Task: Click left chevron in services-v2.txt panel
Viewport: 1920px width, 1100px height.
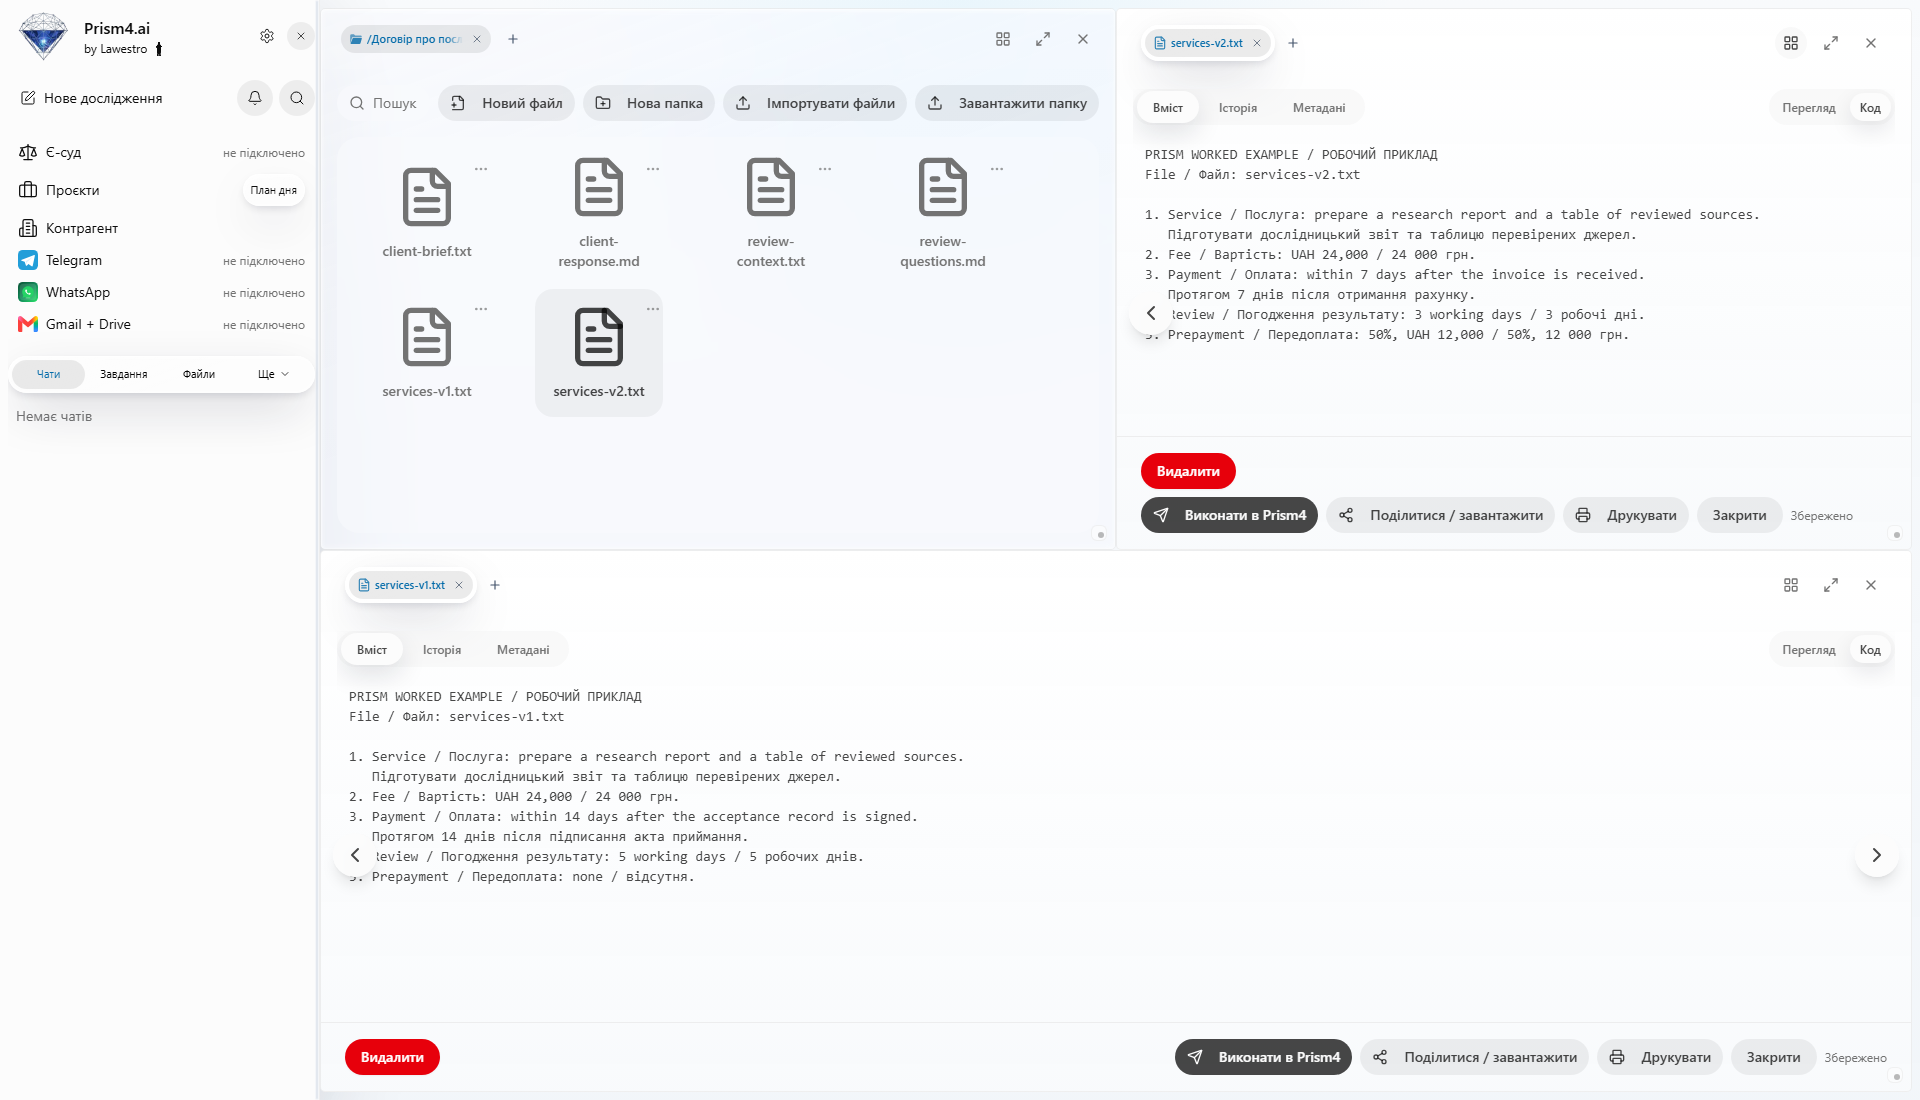Action: 1151,313
